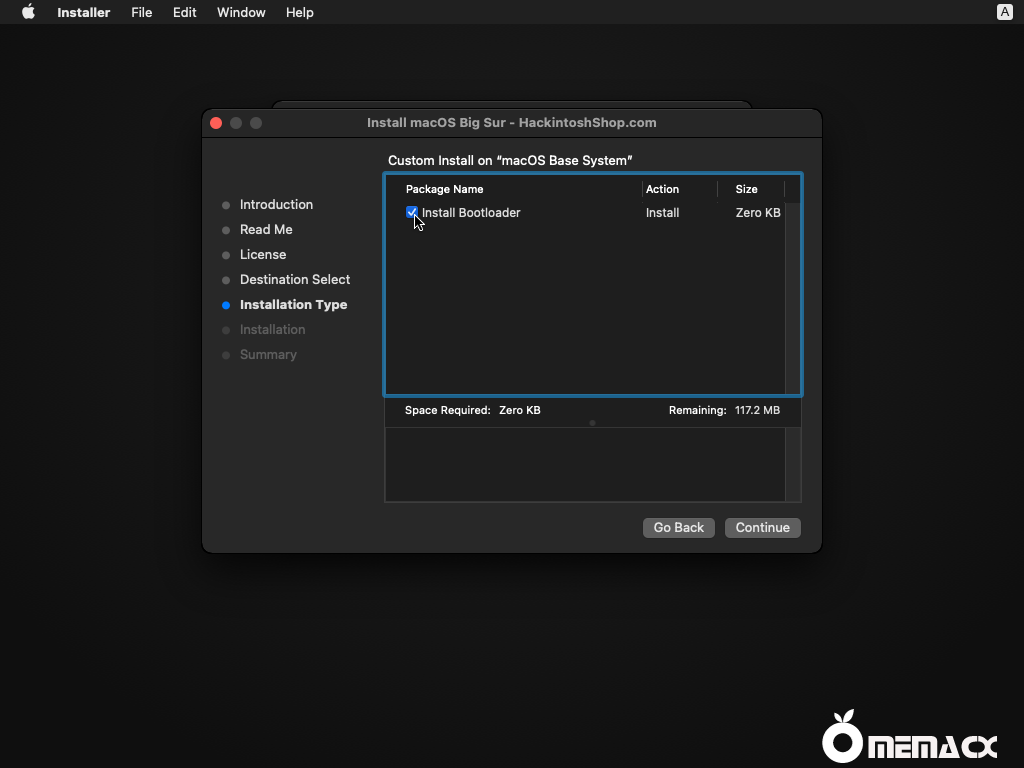Click the grayed Summary step bullet
This screenshot has width=1024, height=768.
(225, 355)
